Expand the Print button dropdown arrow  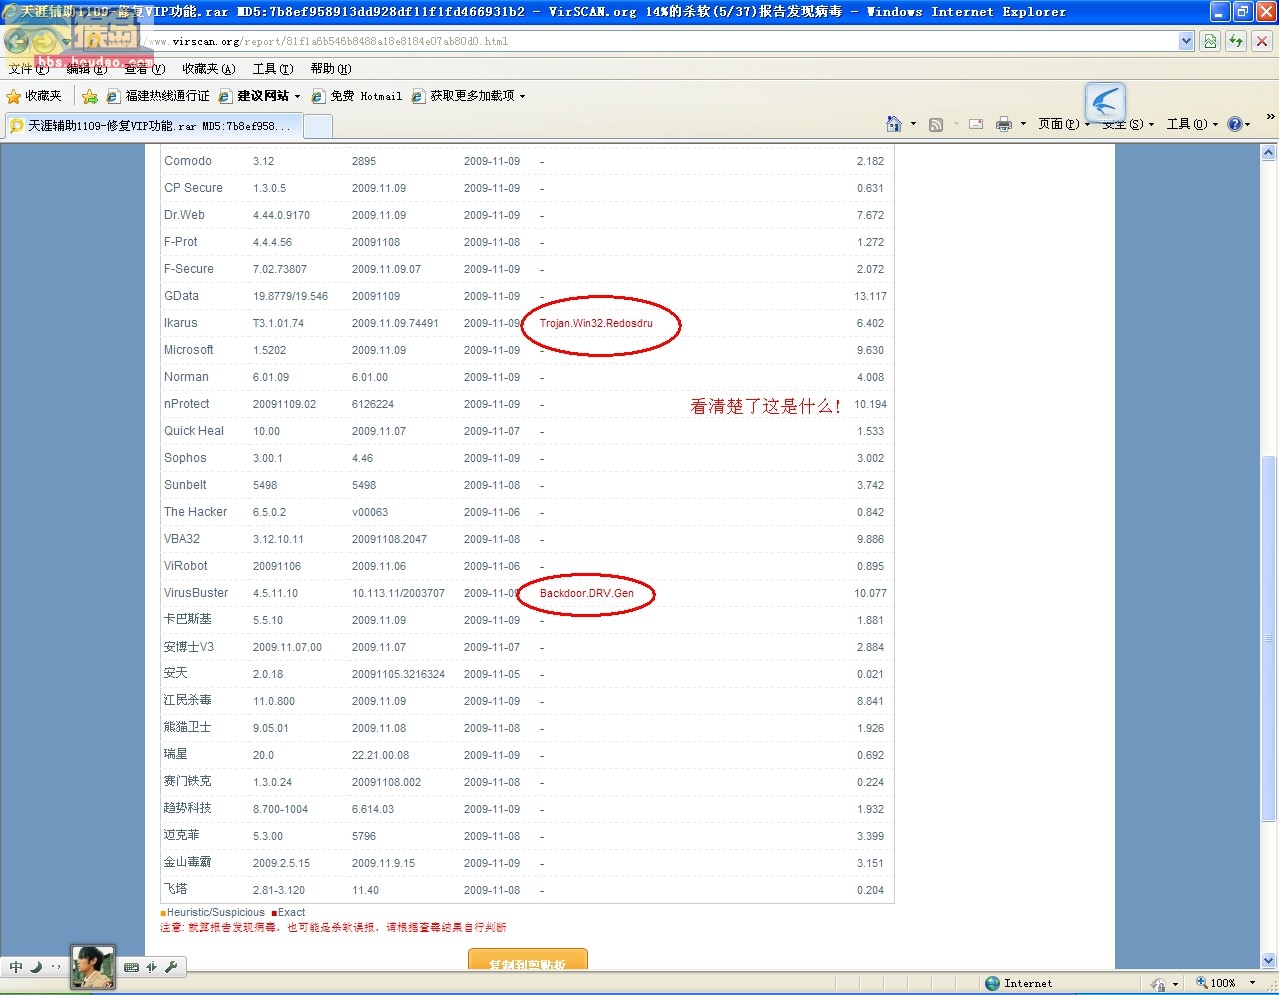click(x=1023, y=124)
